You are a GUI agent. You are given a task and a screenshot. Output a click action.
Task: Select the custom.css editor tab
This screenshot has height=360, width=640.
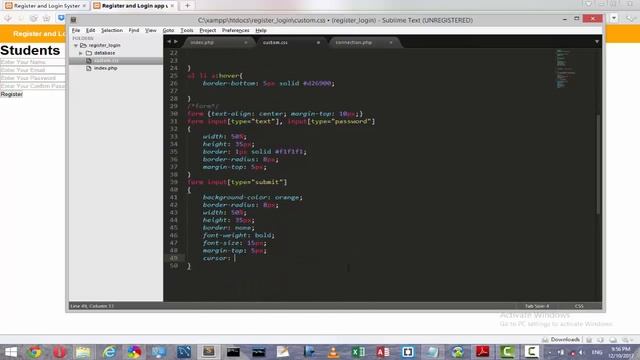[x=291, y=42]
